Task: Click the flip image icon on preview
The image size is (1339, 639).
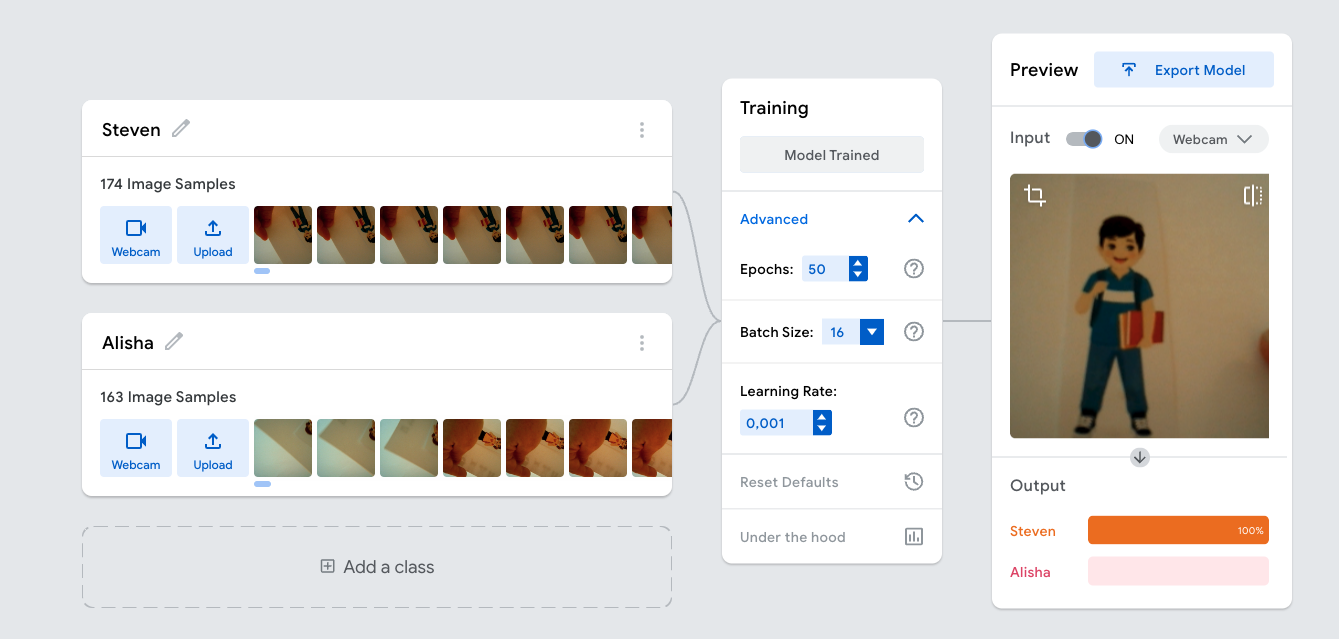Action: coord(1252,196)
